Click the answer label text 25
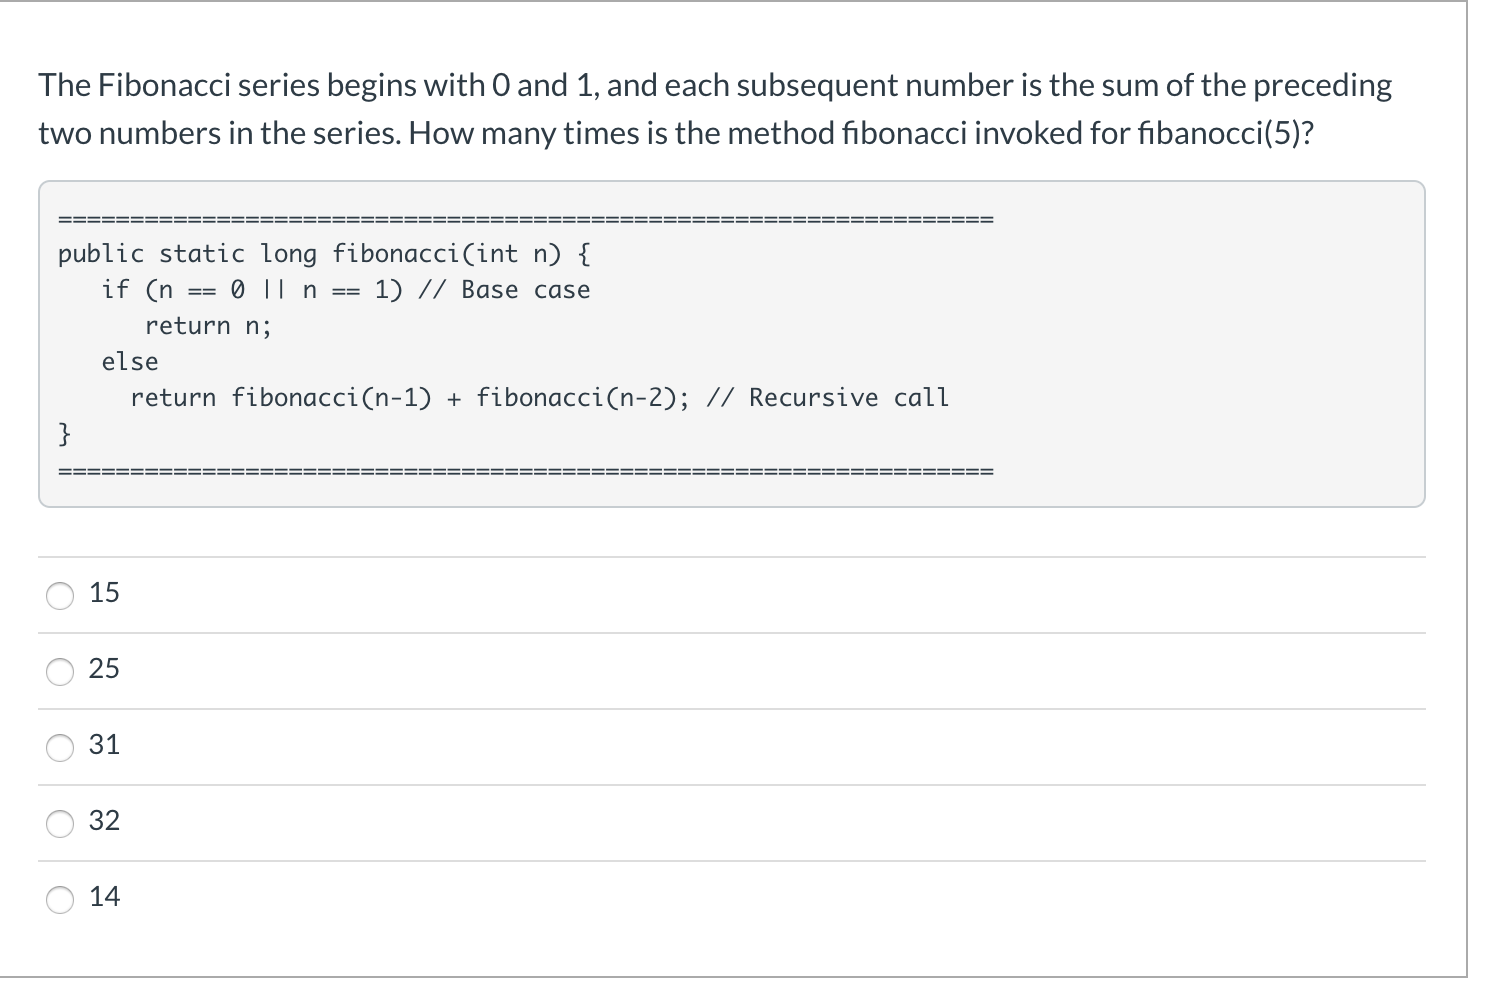 click(x=104, y=669)
